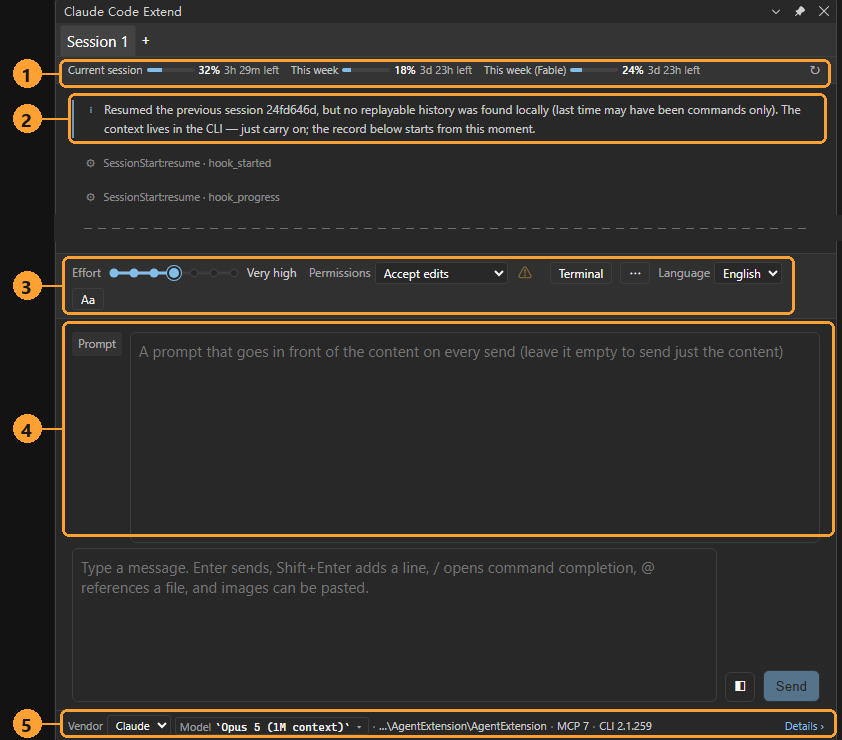The image size is (842, 740).
Task: Set Effort slider to the fifth stop
Action: [x=194, y=273]
